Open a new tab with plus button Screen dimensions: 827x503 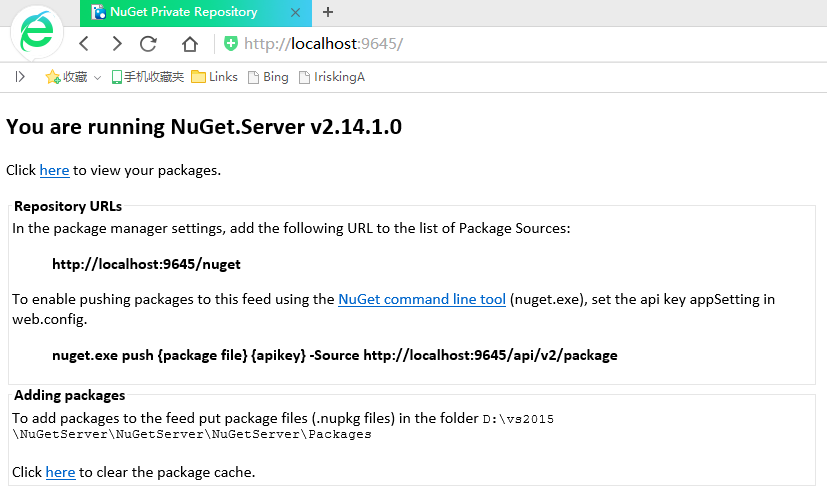tap(328, 12)
